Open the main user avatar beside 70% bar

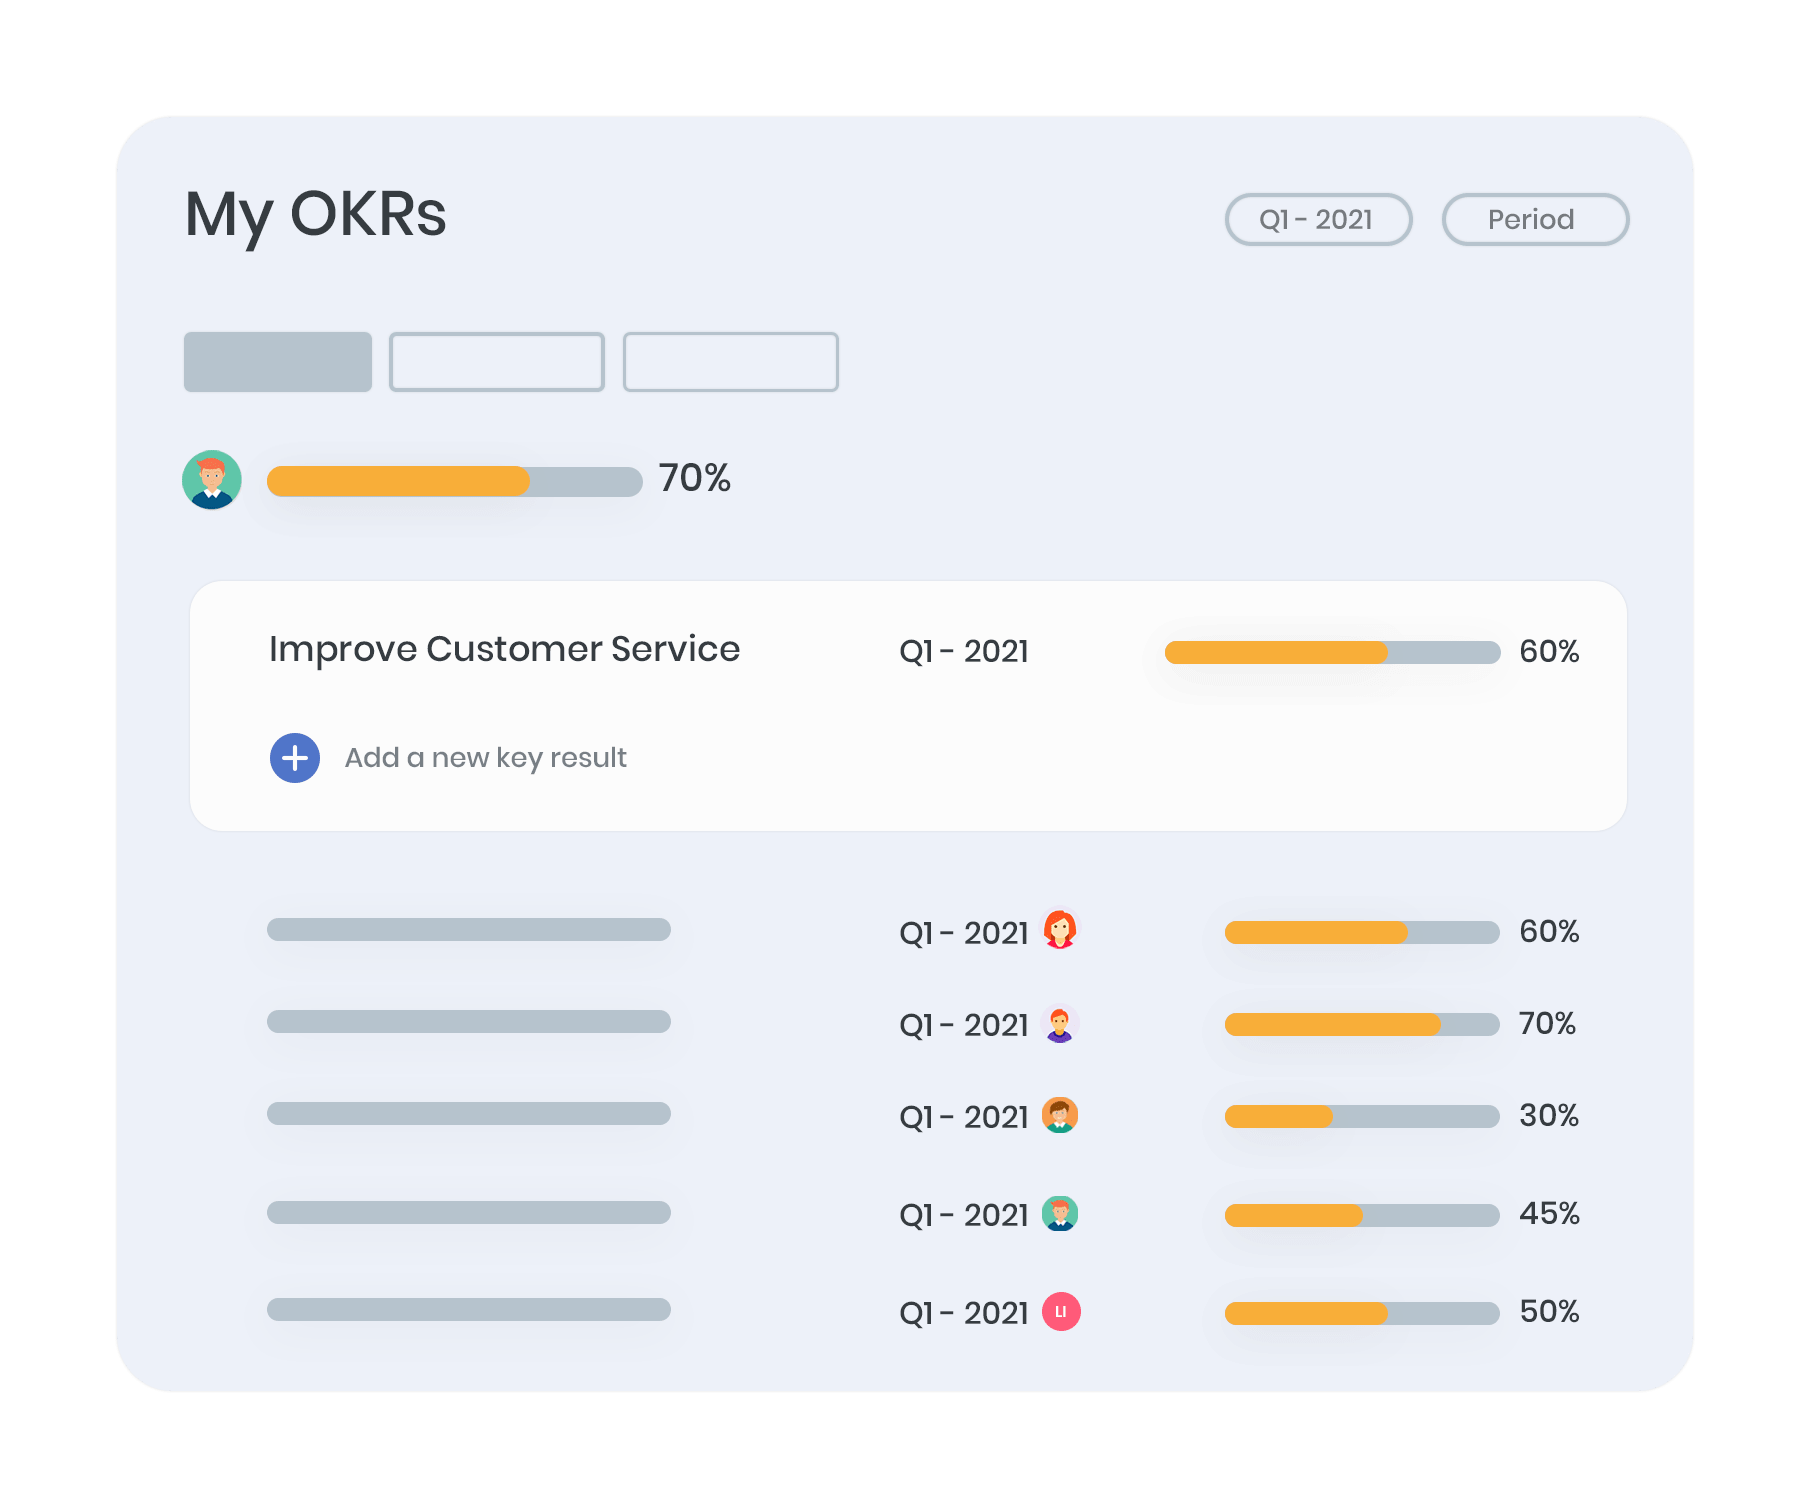tap(212, 480)
